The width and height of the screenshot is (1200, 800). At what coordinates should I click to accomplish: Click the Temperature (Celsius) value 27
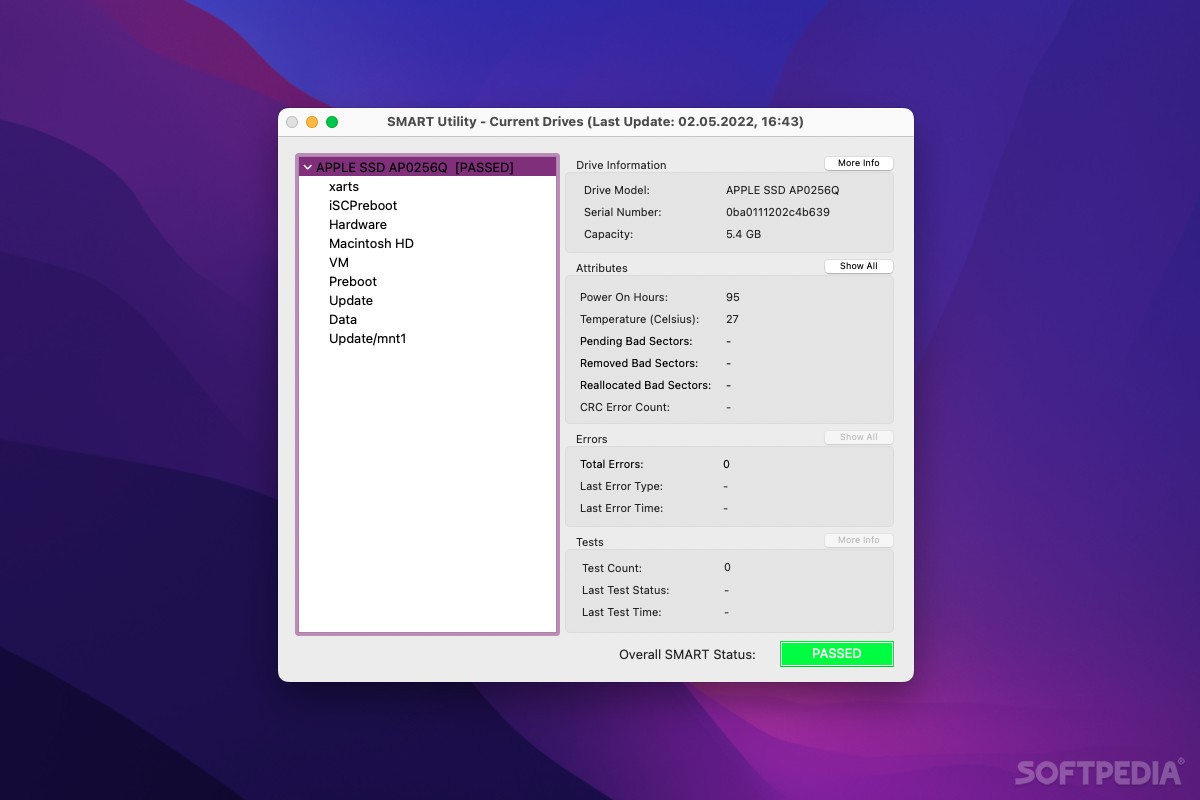click(733, 319)
